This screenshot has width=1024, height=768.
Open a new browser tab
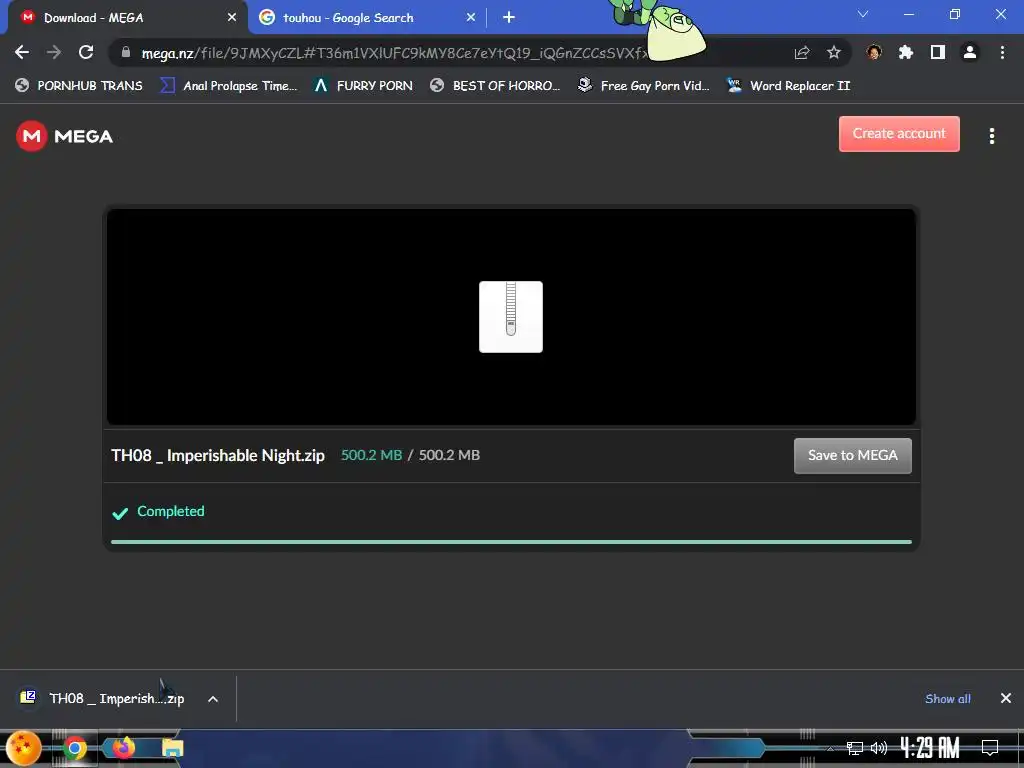509,18
